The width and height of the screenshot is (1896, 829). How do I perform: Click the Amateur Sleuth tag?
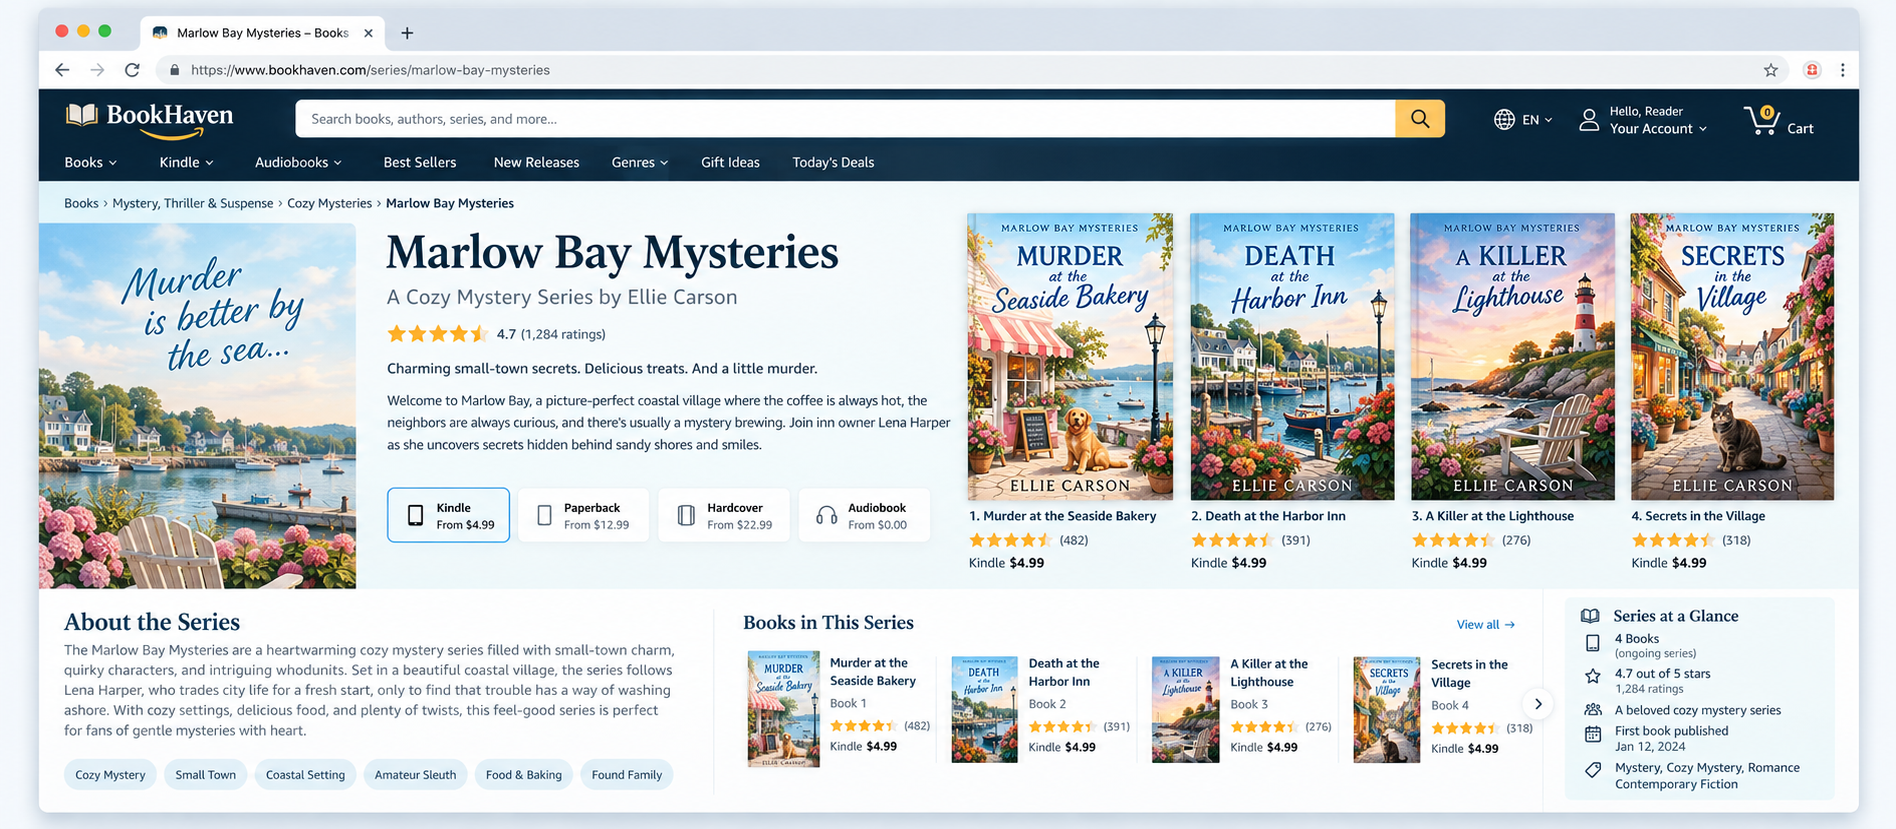[415, 775]
